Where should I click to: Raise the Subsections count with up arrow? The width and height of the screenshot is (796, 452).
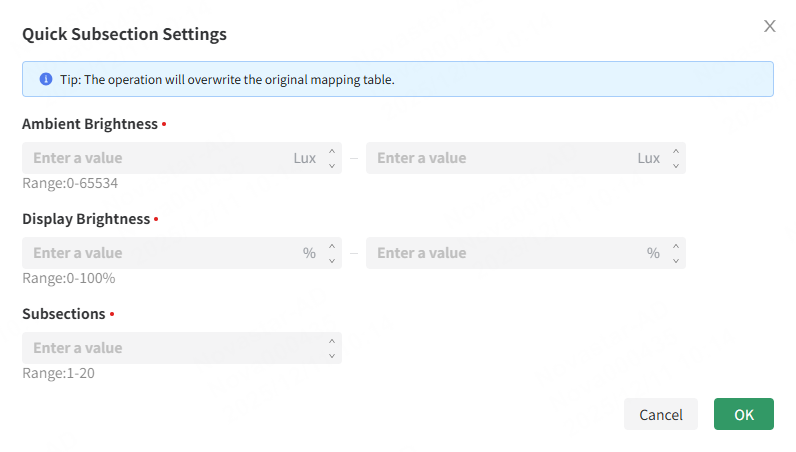(x=332, y=341)
